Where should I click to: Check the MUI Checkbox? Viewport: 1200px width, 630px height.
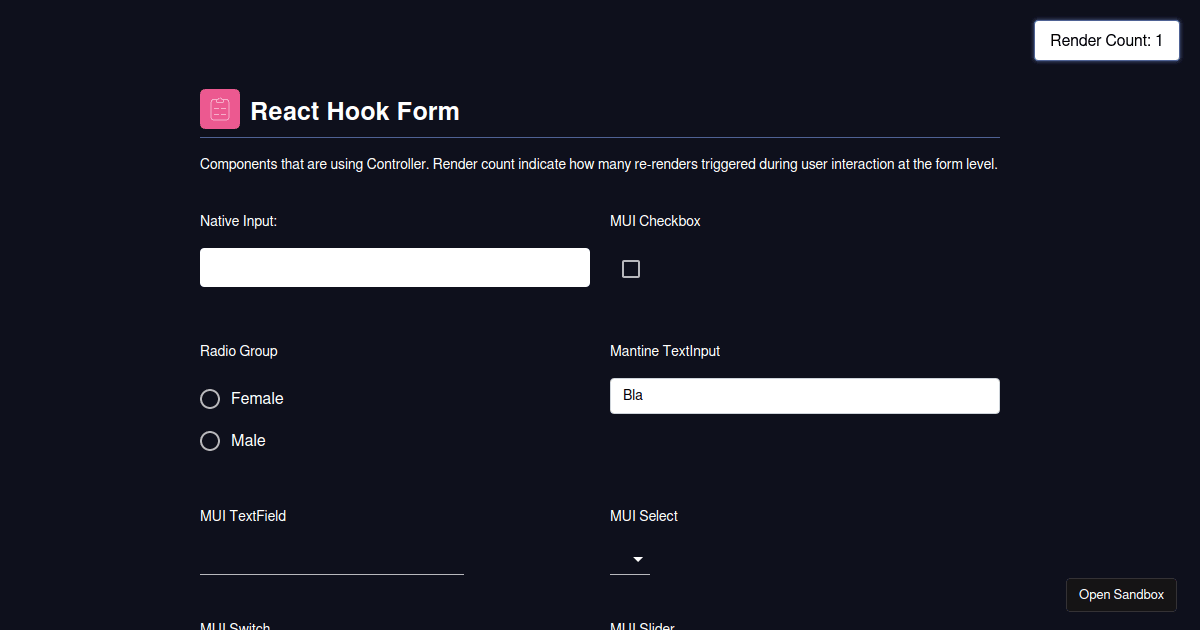pyautogui.click(x=631, y=268)
